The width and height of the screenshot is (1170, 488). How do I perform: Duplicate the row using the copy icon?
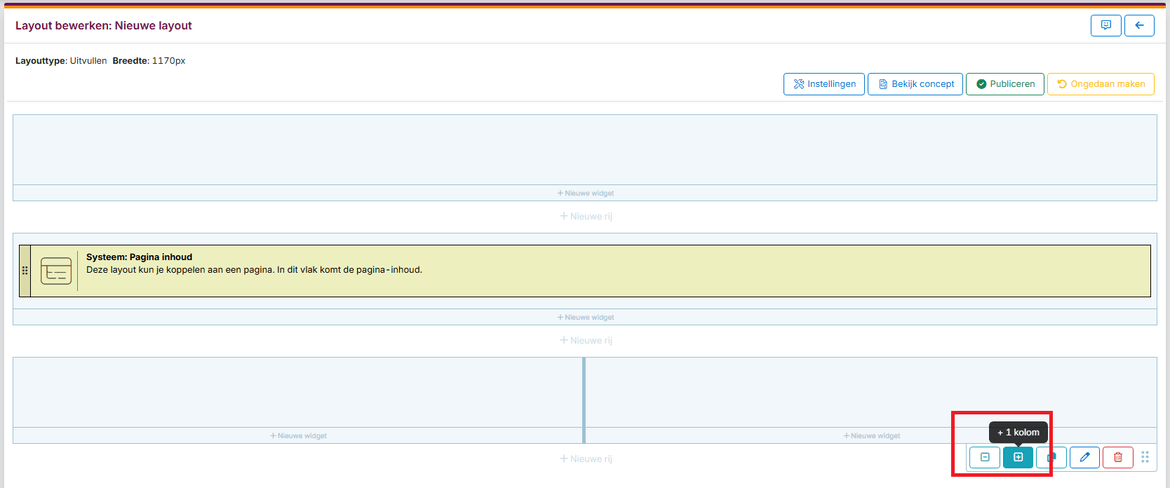tap(1052, 457)
